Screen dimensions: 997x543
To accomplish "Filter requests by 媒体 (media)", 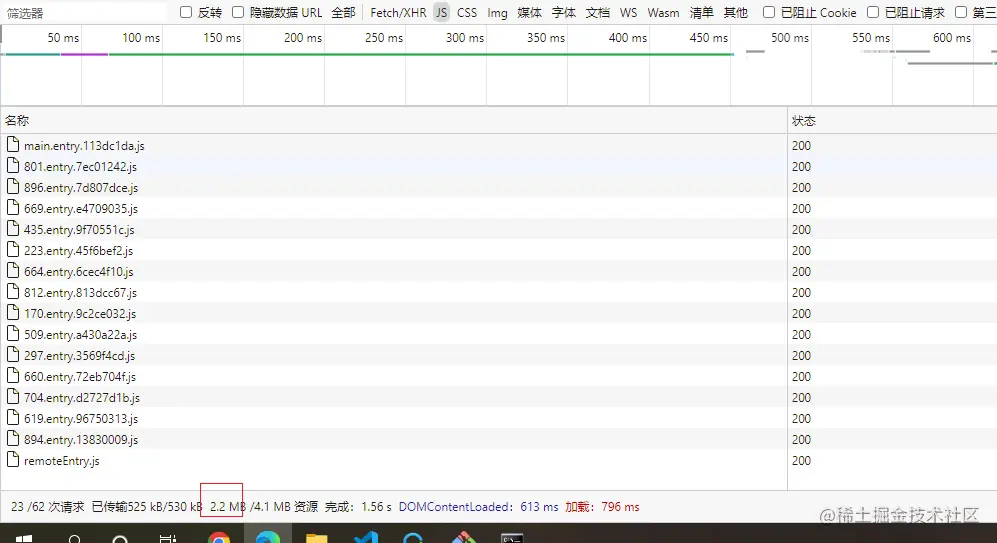I will click(529, 13).
